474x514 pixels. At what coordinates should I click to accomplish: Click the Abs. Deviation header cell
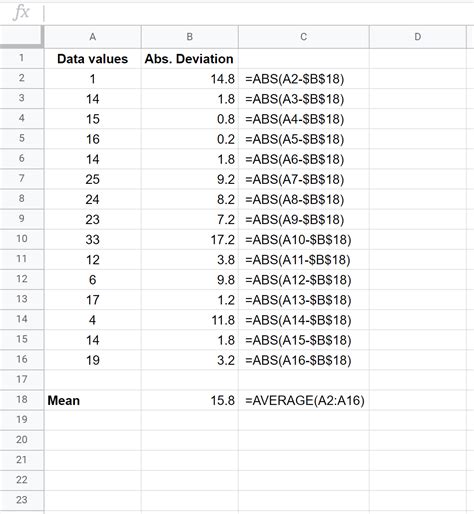190,59
